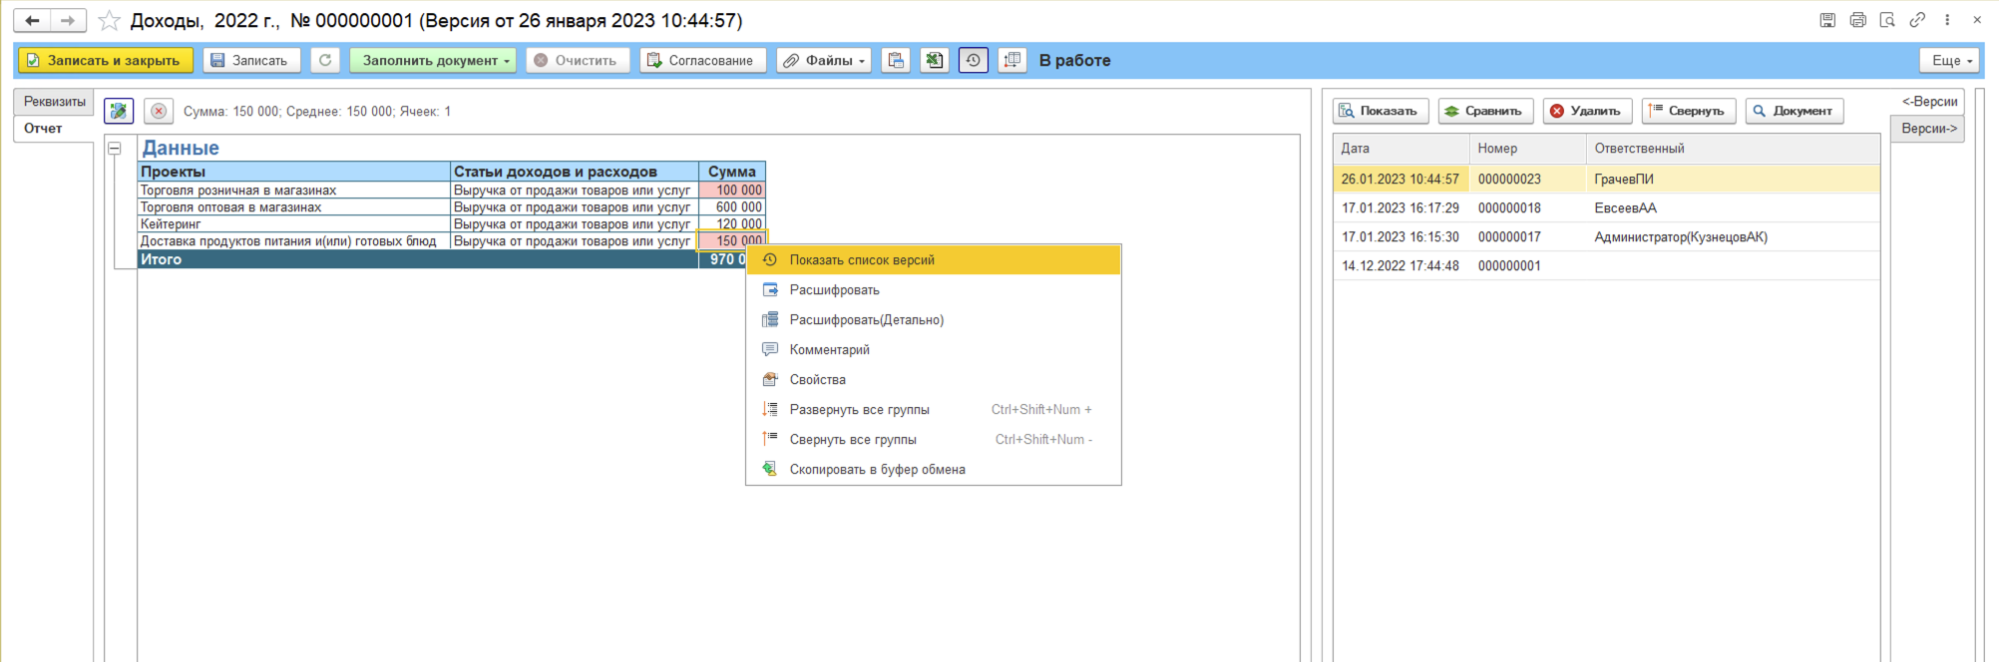Collapse the Данные group with minus box

click(115, 148)
